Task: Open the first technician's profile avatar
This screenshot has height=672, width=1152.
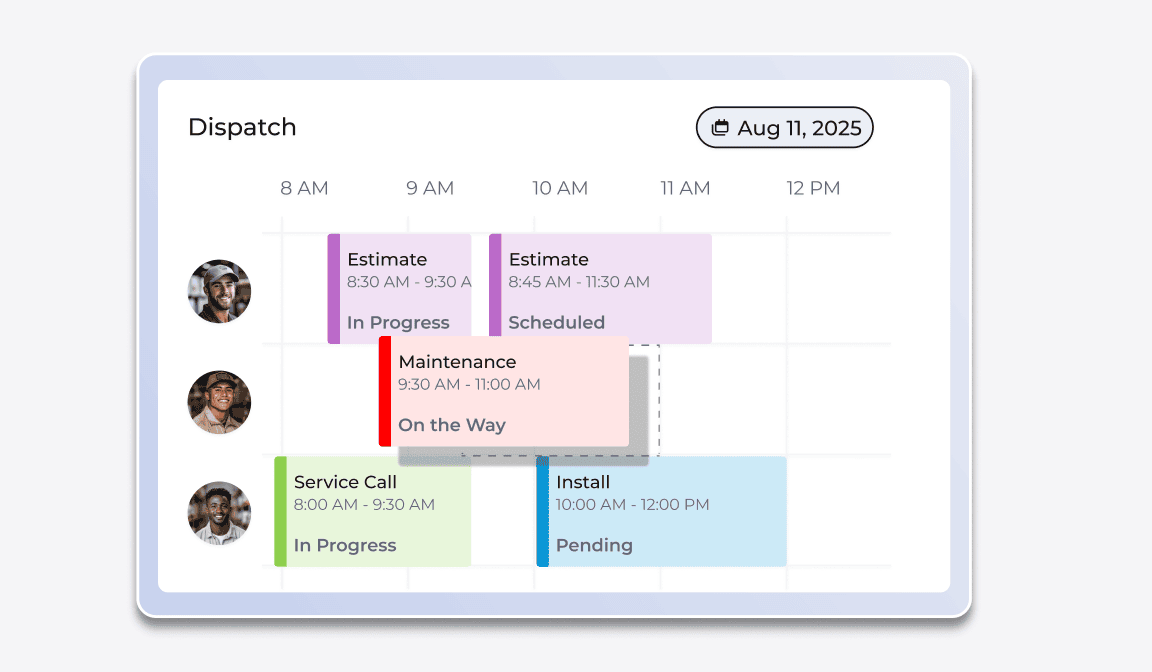Action: pyautogui.click(x=219, y=291)
